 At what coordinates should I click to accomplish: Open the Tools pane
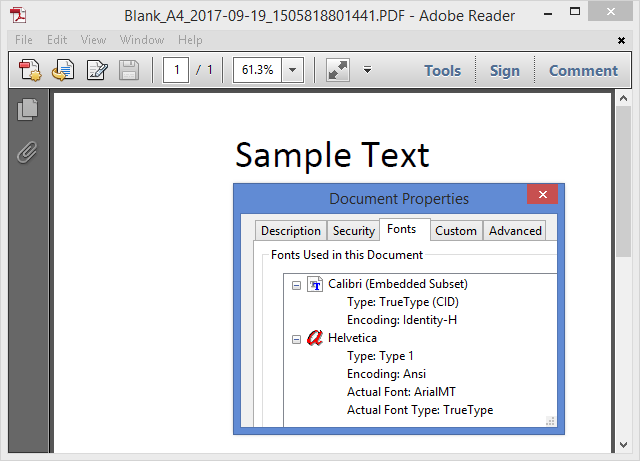[442, 71]
